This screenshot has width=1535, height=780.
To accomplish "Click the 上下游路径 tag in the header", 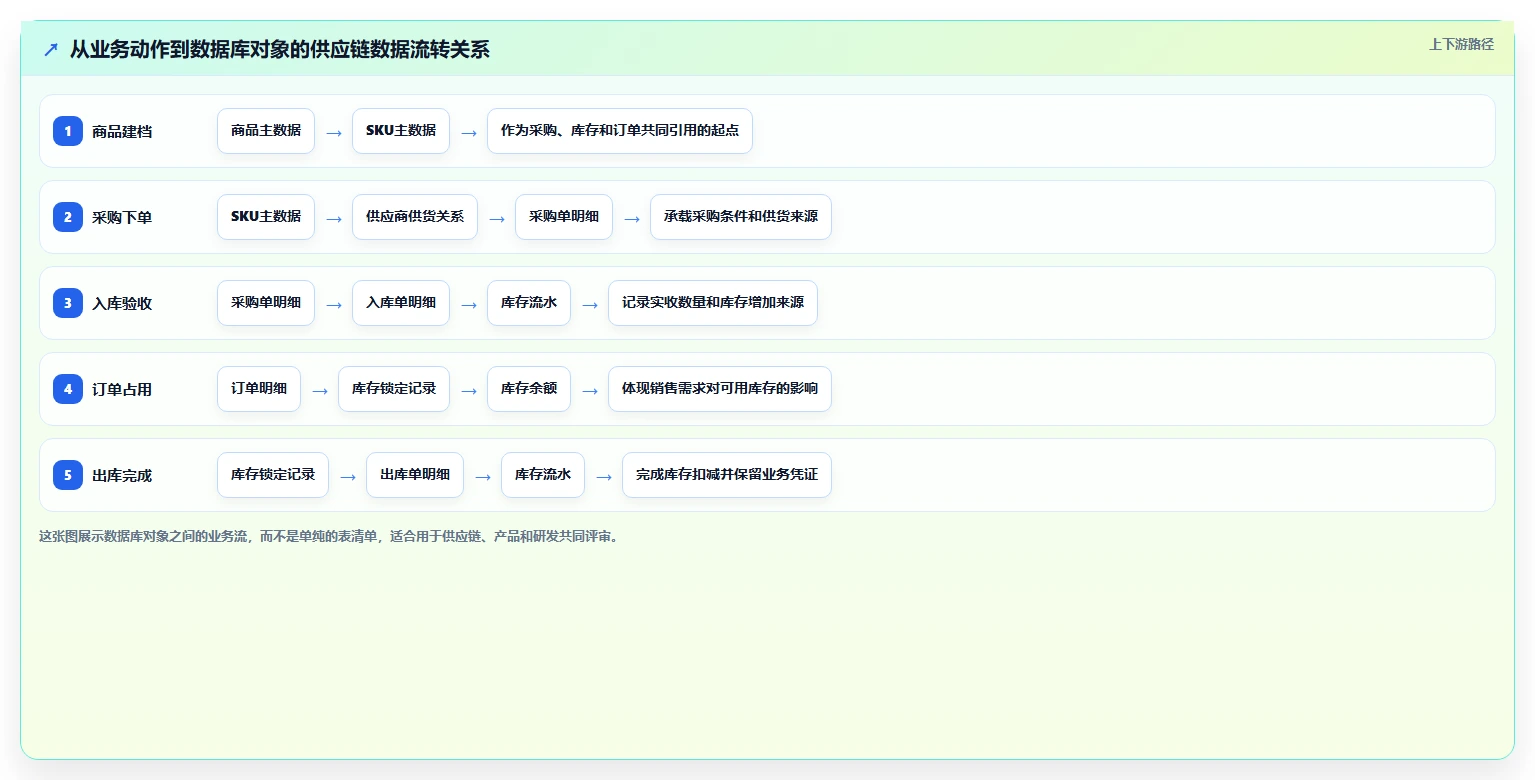I will pos(1461,44).
